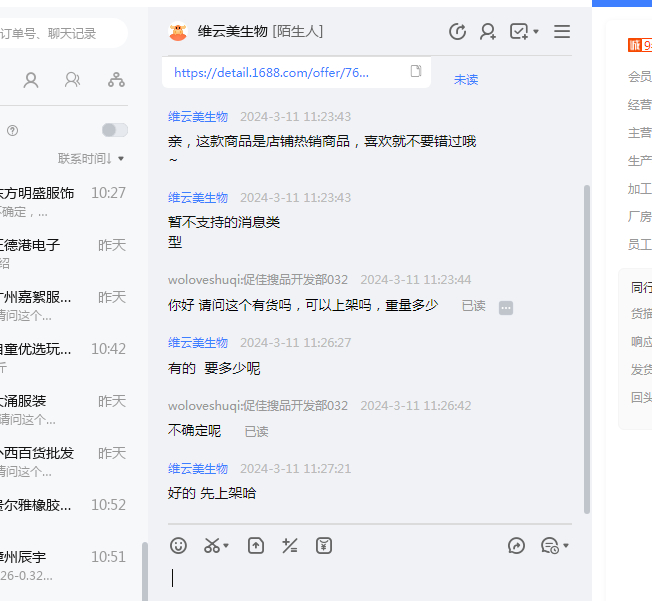Expand dropdown arrow beside scissors icon
This screenshot has height=601, width=652.
coord(227,546)
